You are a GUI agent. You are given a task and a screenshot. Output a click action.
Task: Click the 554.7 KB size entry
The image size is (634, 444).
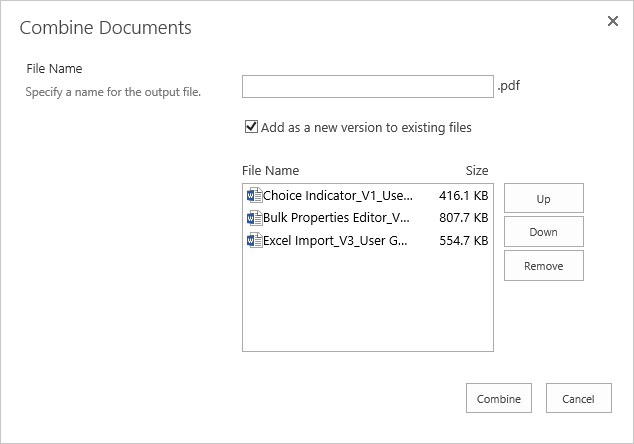[463, 241]
